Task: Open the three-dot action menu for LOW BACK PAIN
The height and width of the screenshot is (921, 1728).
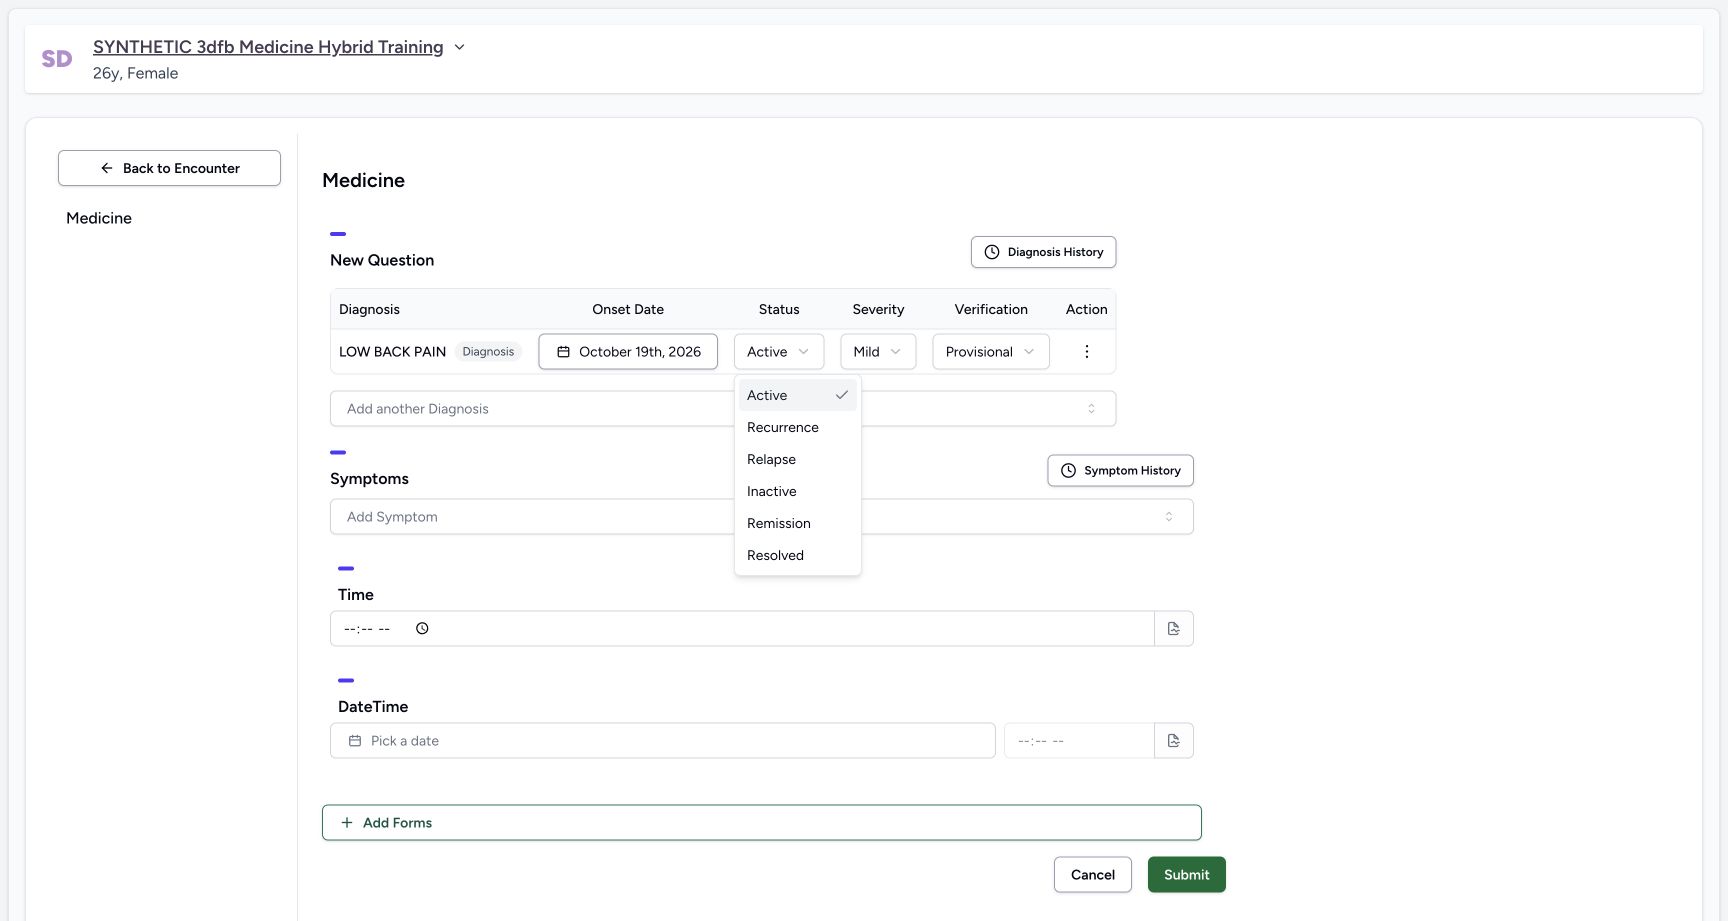Action: (x=1087, y=352)
